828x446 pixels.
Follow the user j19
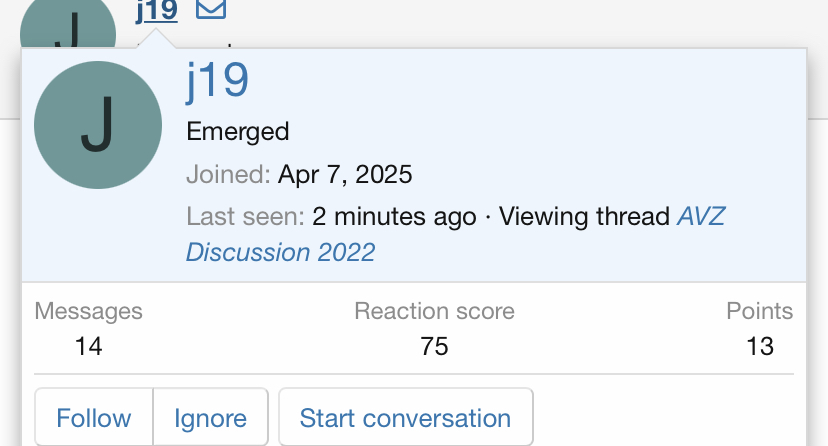point(94,418)
